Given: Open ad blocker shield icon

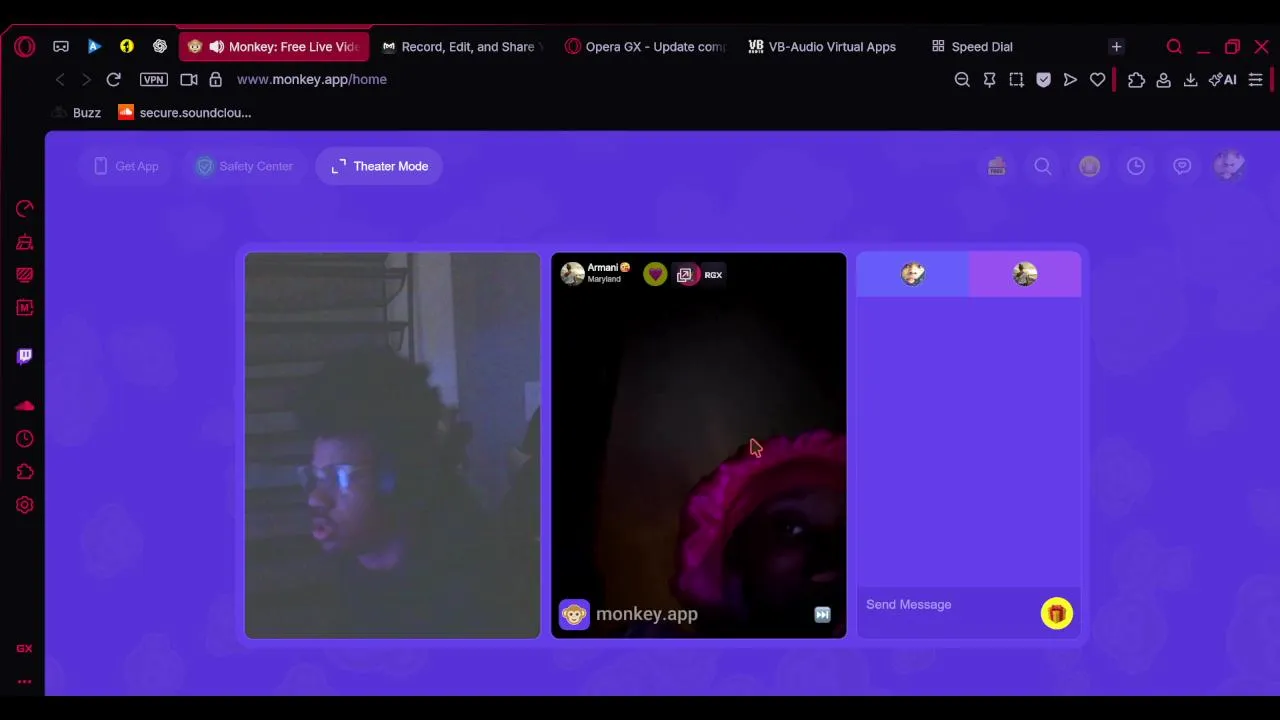Looking at the screenshot, I should coord(1043,79).
